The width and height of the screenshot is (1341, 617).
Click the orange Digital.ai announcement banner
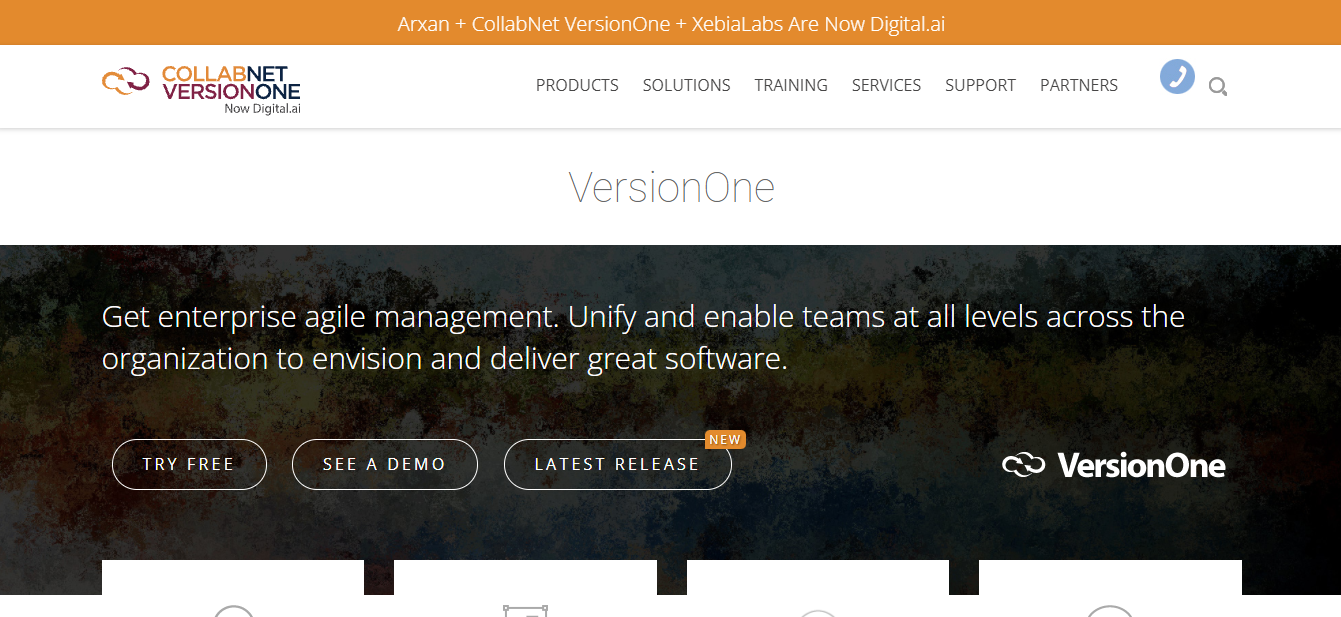tap(670, 23)
